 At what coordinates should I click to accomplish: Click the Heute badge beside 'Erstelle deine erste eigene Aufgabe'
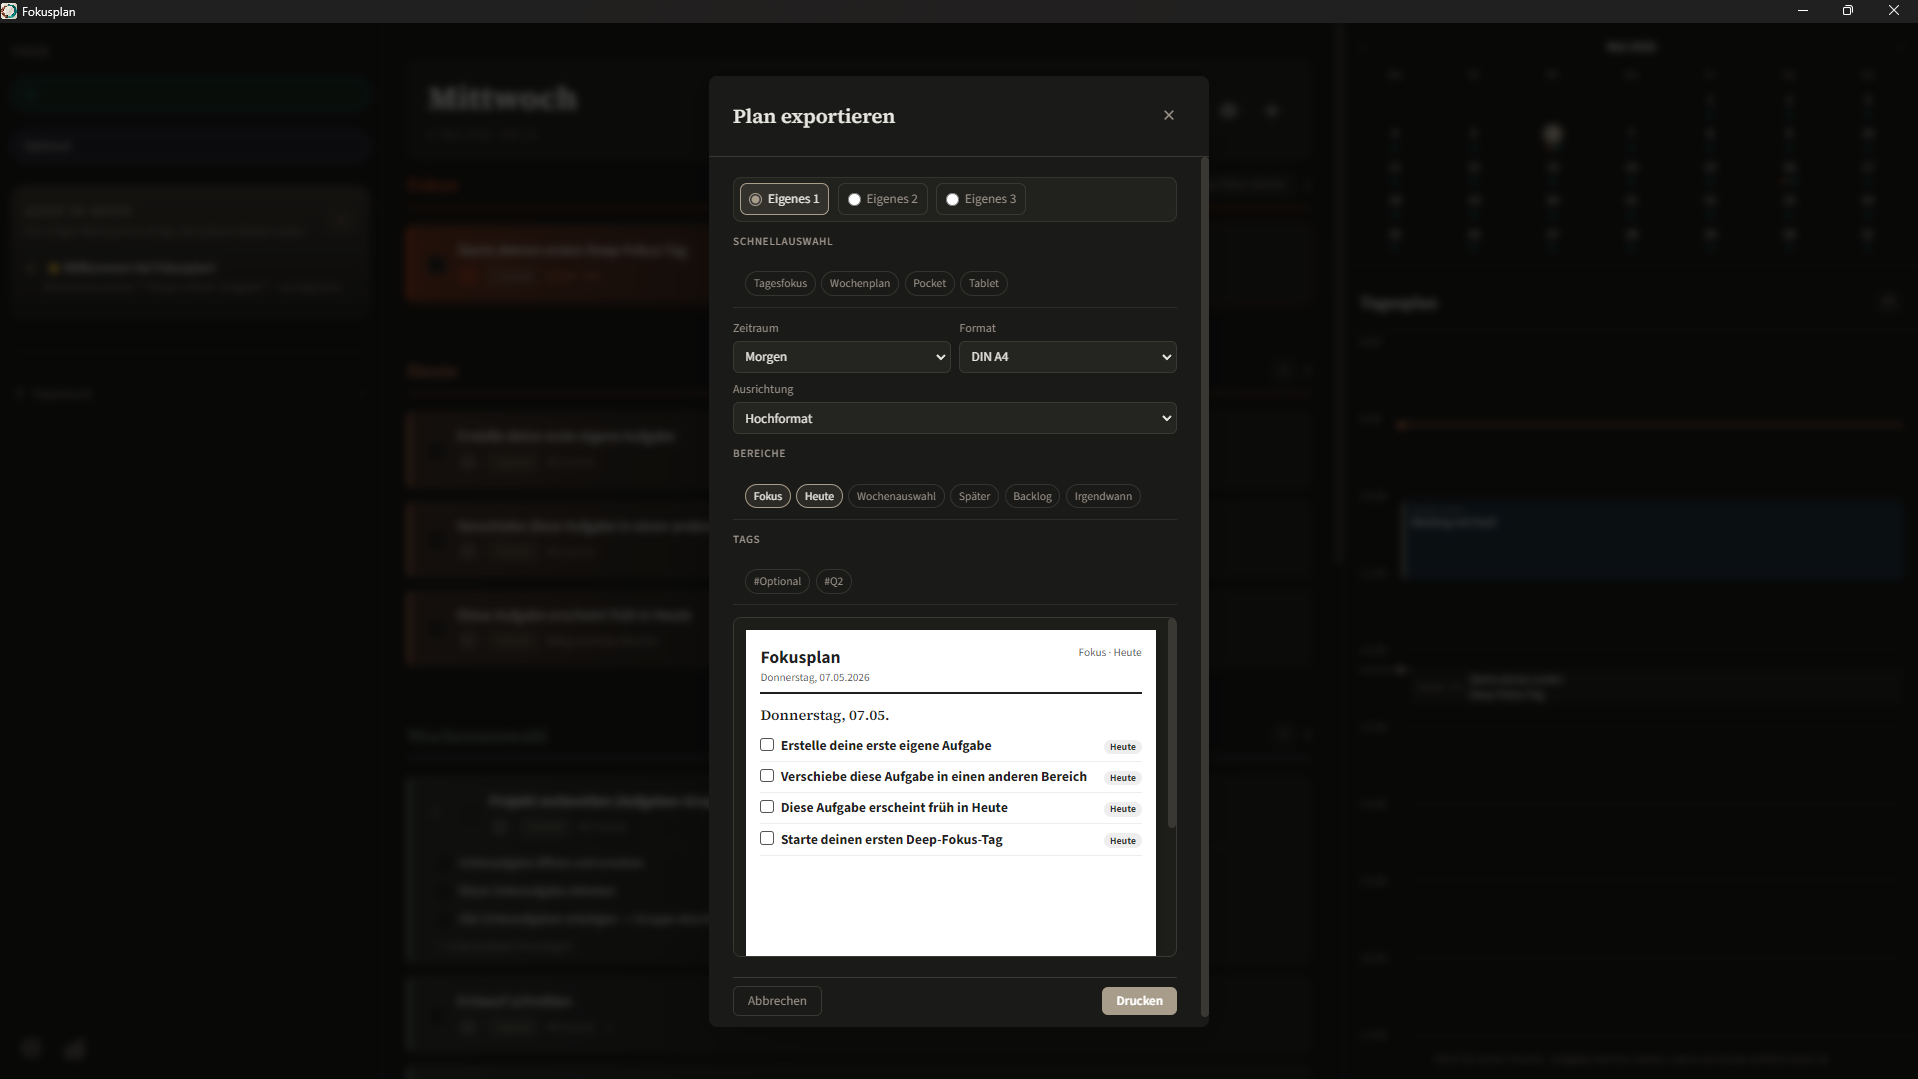tap(1123, 747)
